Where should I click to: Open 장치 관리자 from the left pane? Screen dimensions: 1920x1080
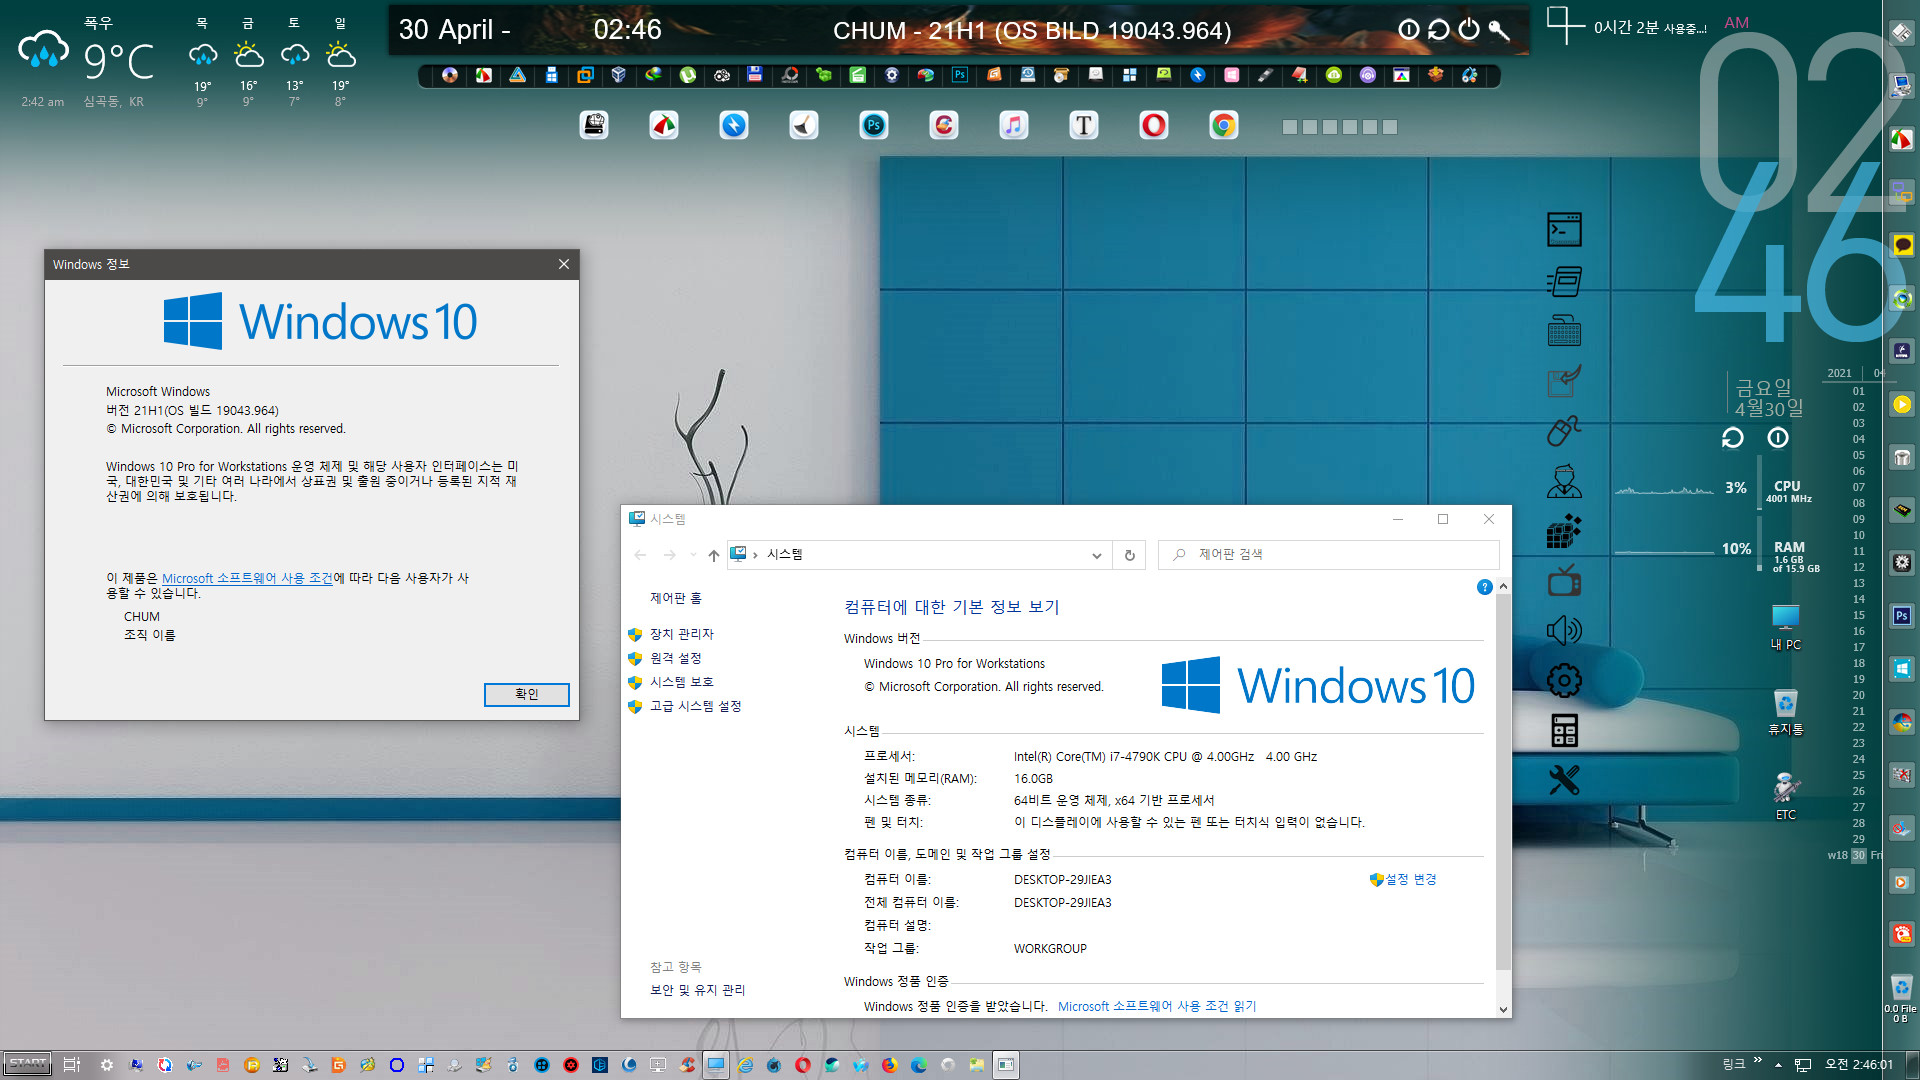pos(681,634)
